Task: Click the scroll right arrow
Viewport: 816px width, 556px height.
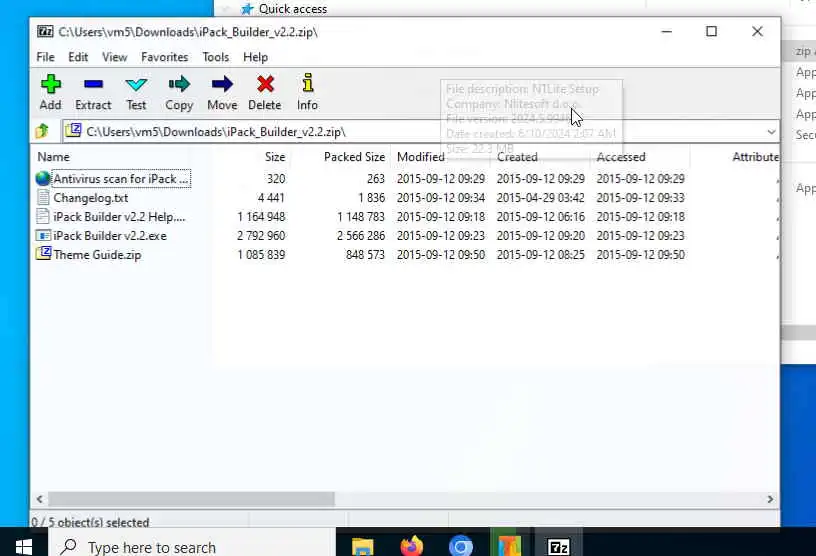Action: point(770,499)
